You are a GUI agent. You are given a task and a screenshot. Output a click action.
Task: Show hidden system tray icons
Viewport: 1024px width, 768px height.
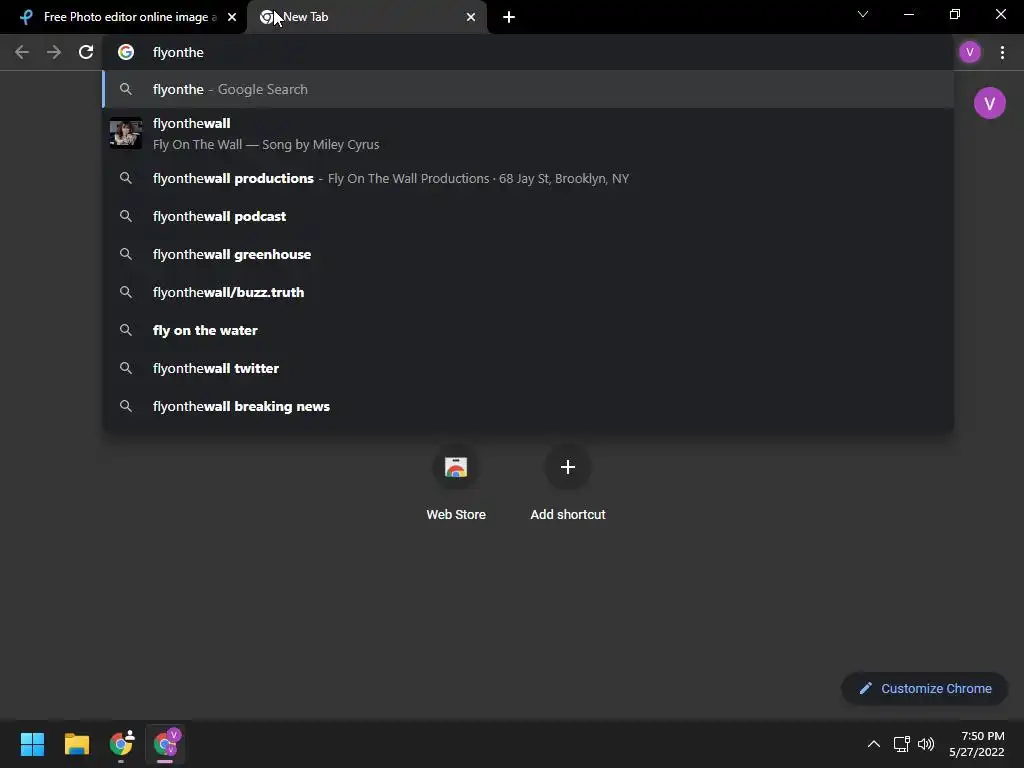tap(873, 744)
